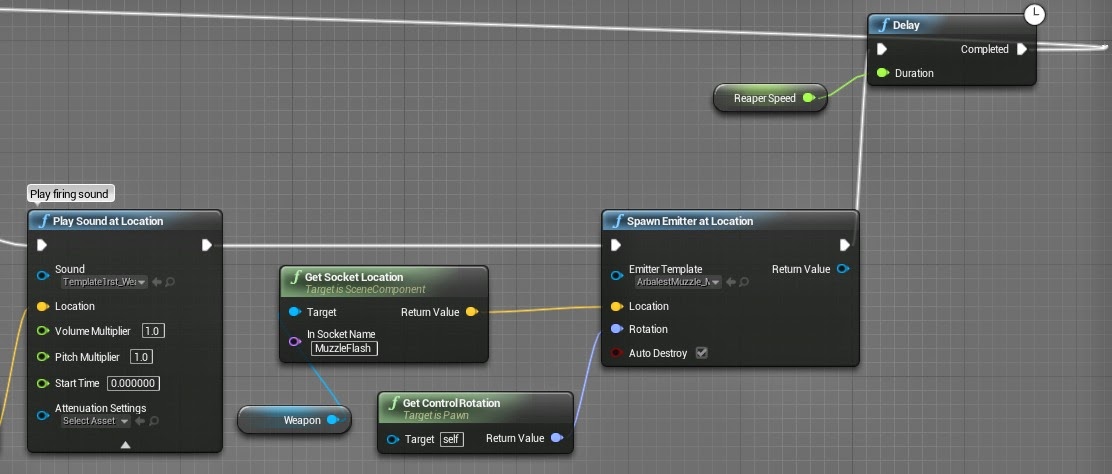Screen dimensions: 1112x474
Task: Click the self field on Get Control Rotation
Action: pyautogui.click(x=452, y=439)
